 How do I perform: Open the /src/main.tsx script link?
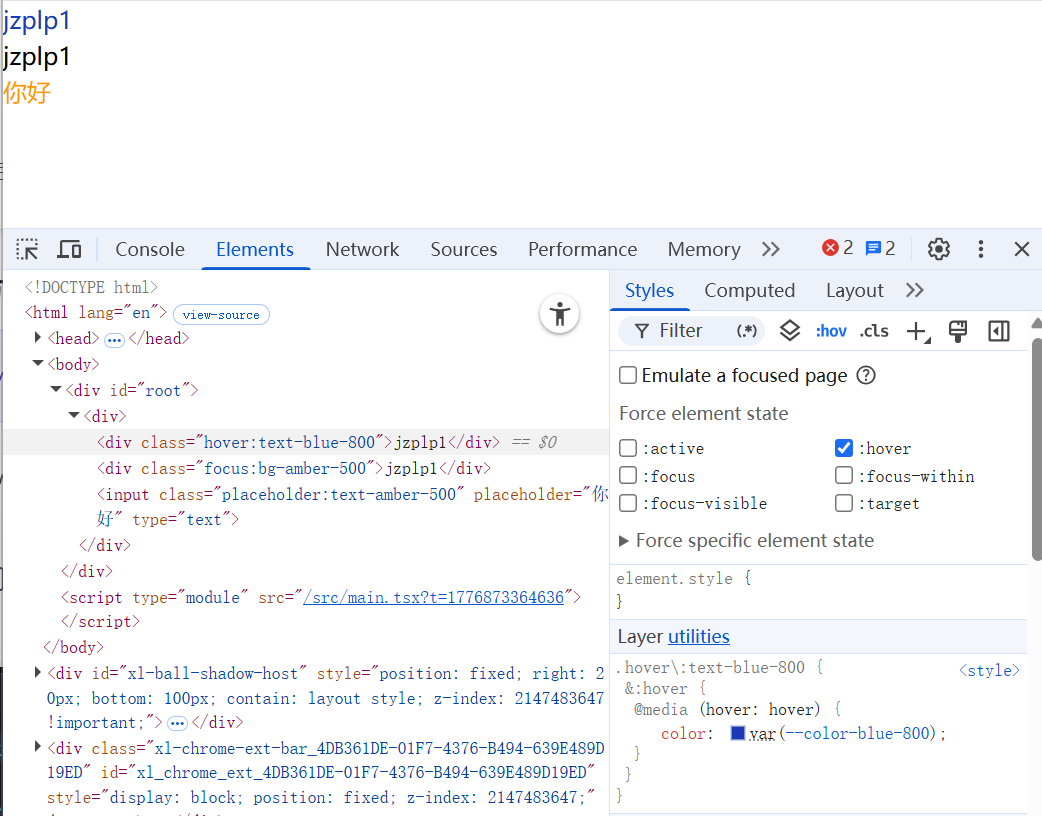point(433,597)
